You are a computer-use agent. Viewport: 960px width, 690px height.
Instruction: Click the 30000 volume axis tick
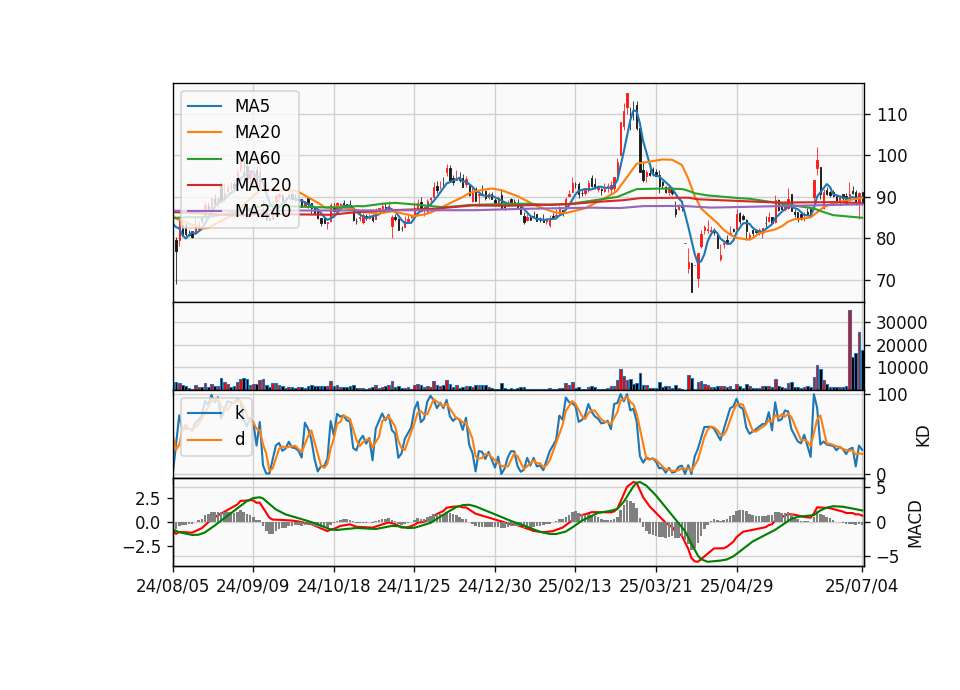pyautogui.click(x=902, y=323)
